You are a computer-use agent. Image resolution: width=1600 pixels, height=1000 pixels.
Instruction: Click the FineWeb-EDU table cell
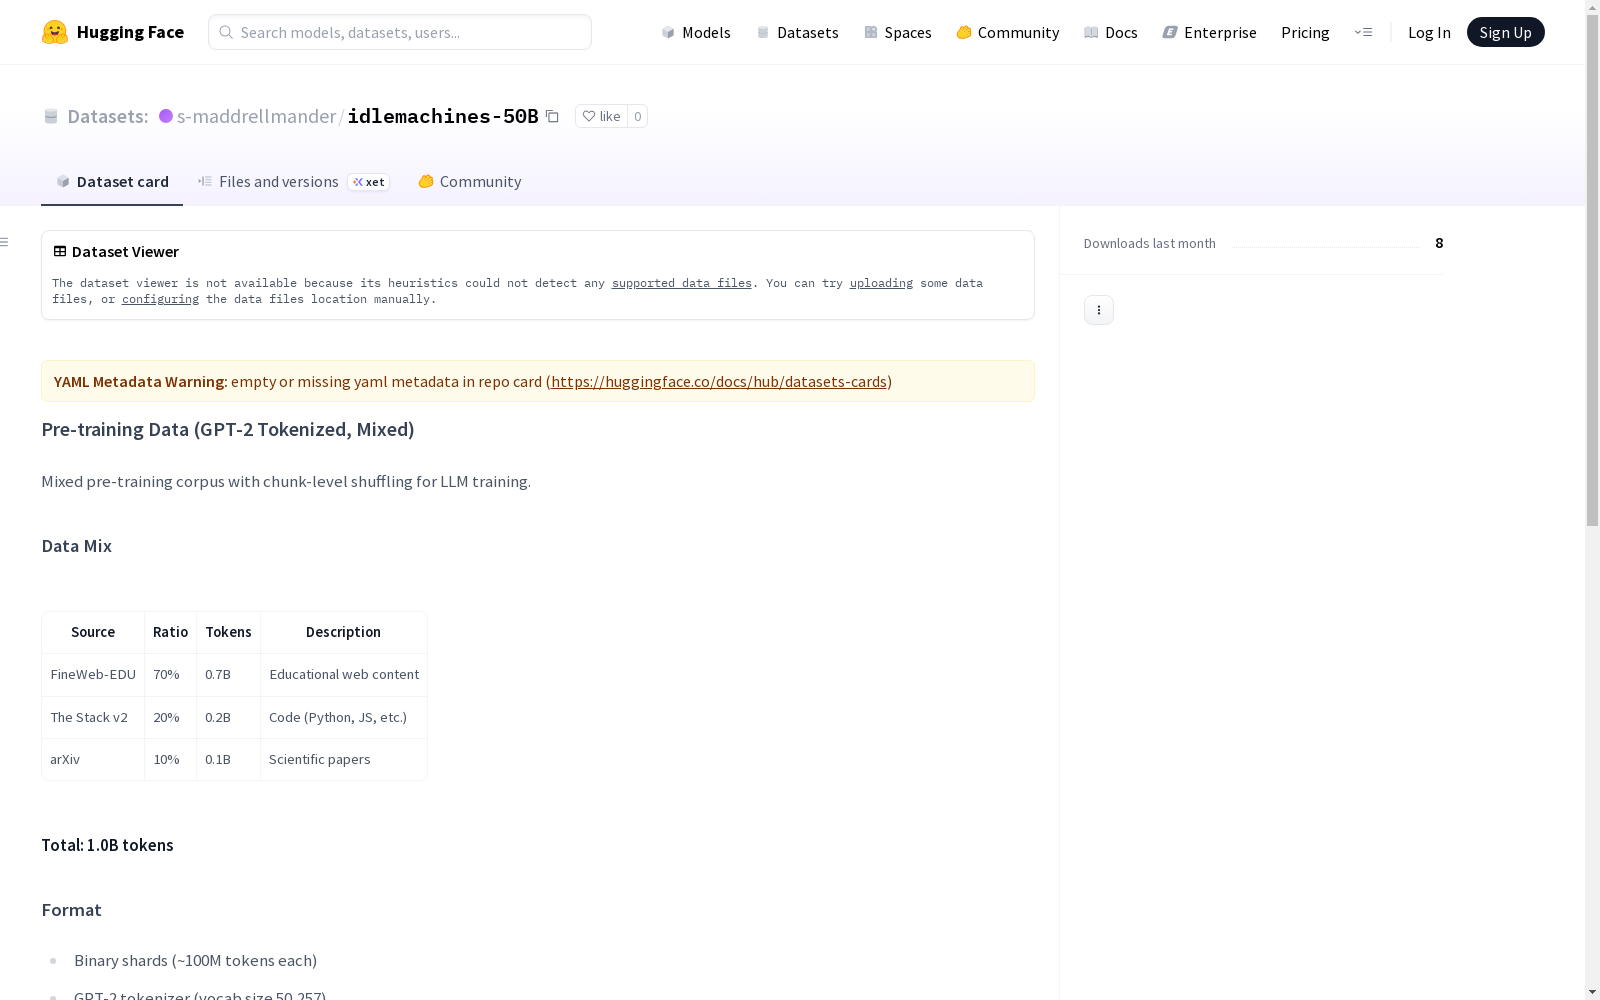(x=93, y=674)
